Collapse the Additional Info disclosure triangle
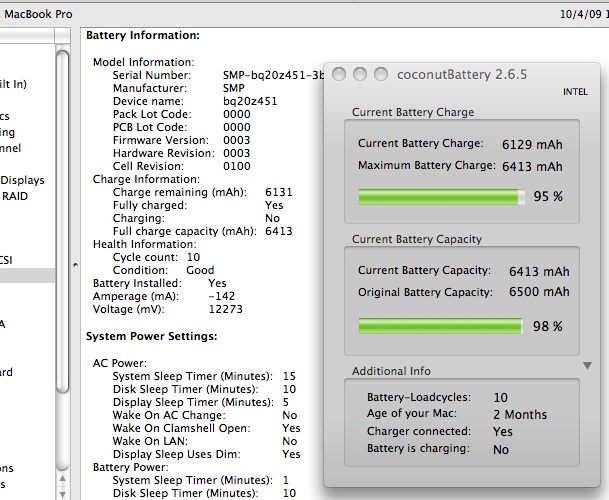Screen dimensions: 609x500 tap(587, 366)
